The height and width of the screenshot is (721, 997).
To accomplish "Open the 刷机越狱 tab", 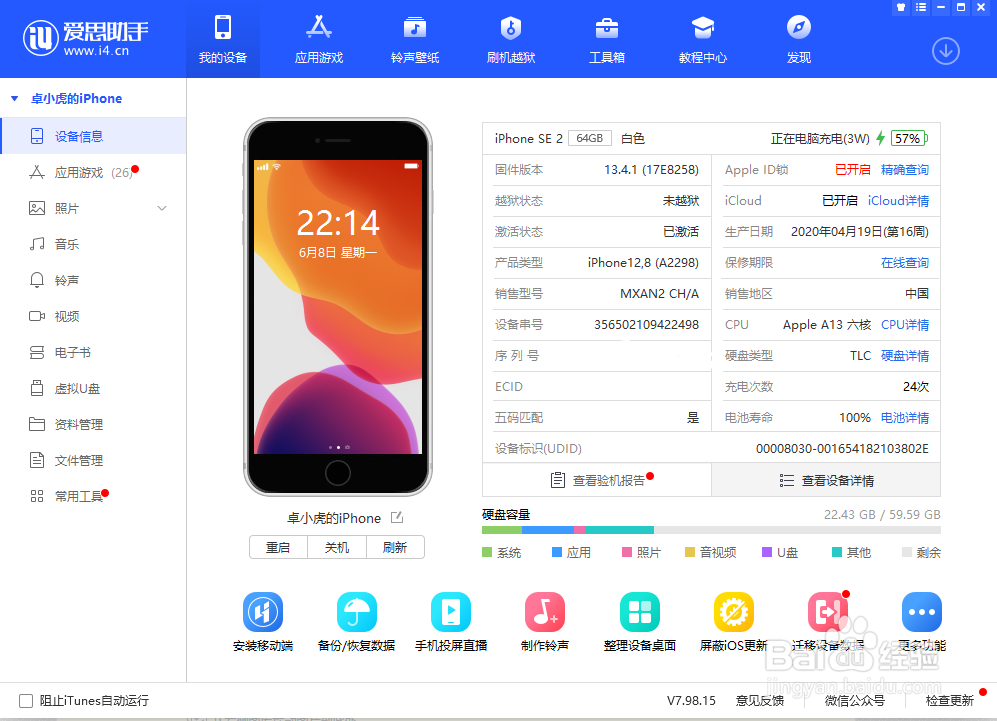I will pyautogui.click(x=511, y=39).
